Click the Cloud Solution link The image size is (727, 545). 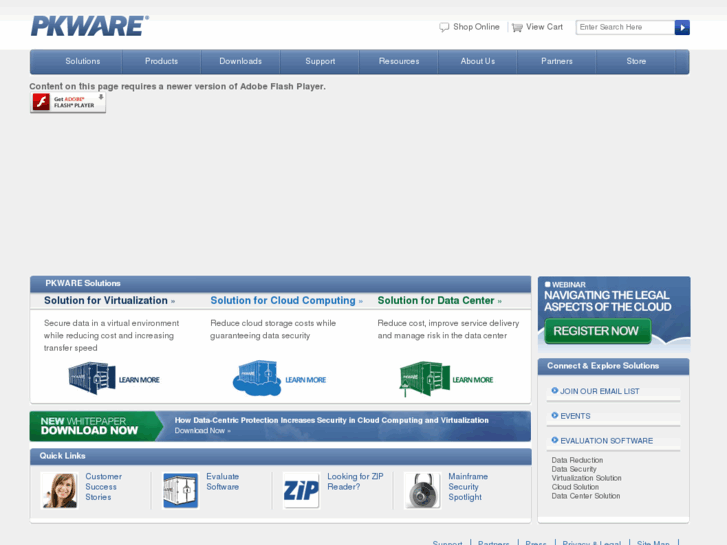[575, 487]
